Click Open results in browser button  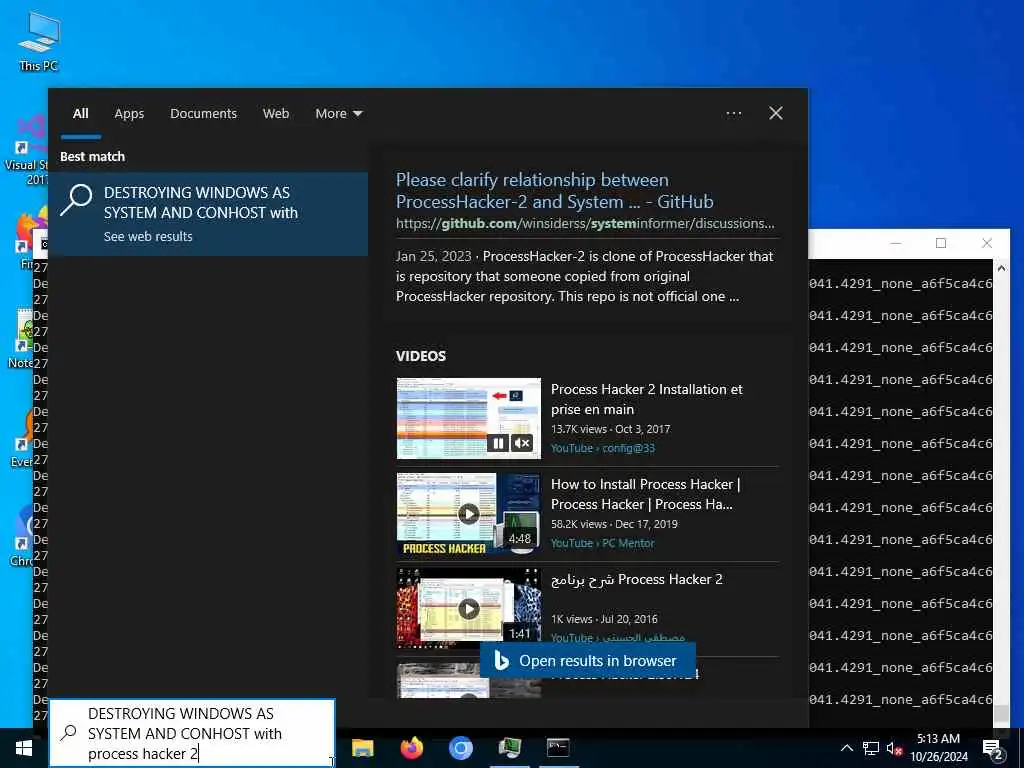(588, 661)
